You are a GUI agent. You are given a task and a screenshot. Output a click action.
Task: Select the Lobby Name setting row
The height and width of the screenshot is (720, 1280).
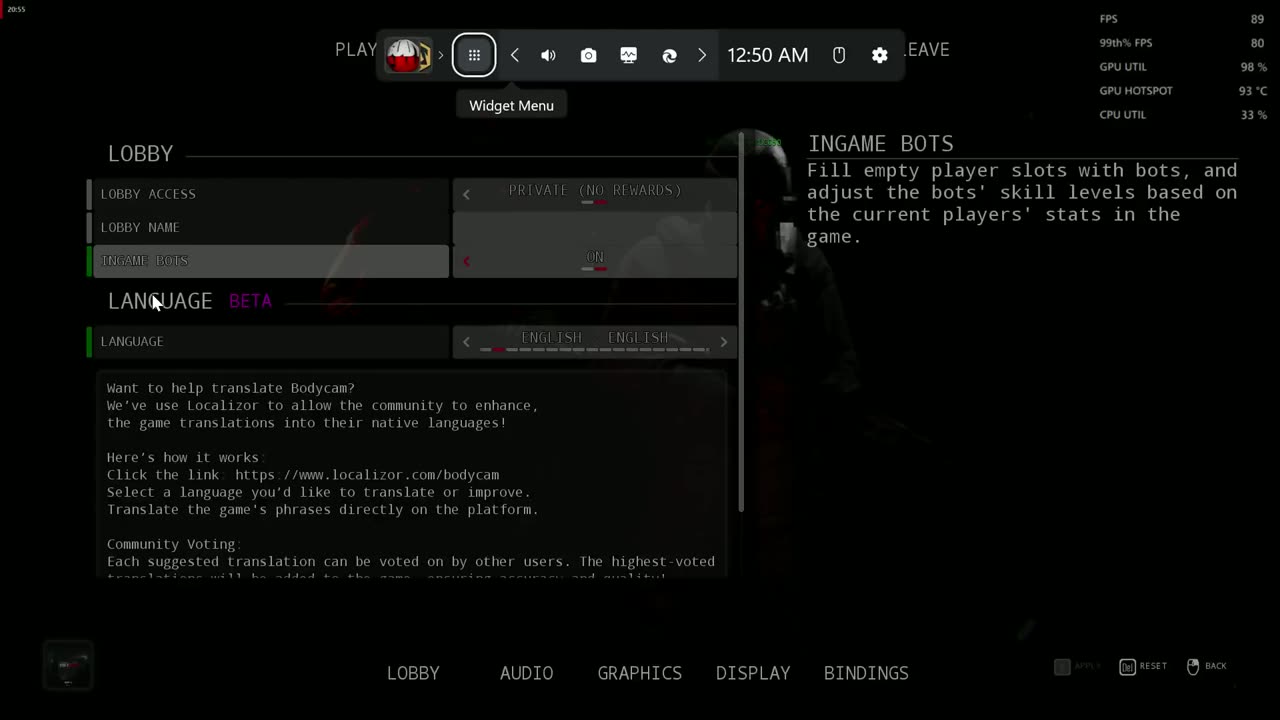[x=268, y=227]
